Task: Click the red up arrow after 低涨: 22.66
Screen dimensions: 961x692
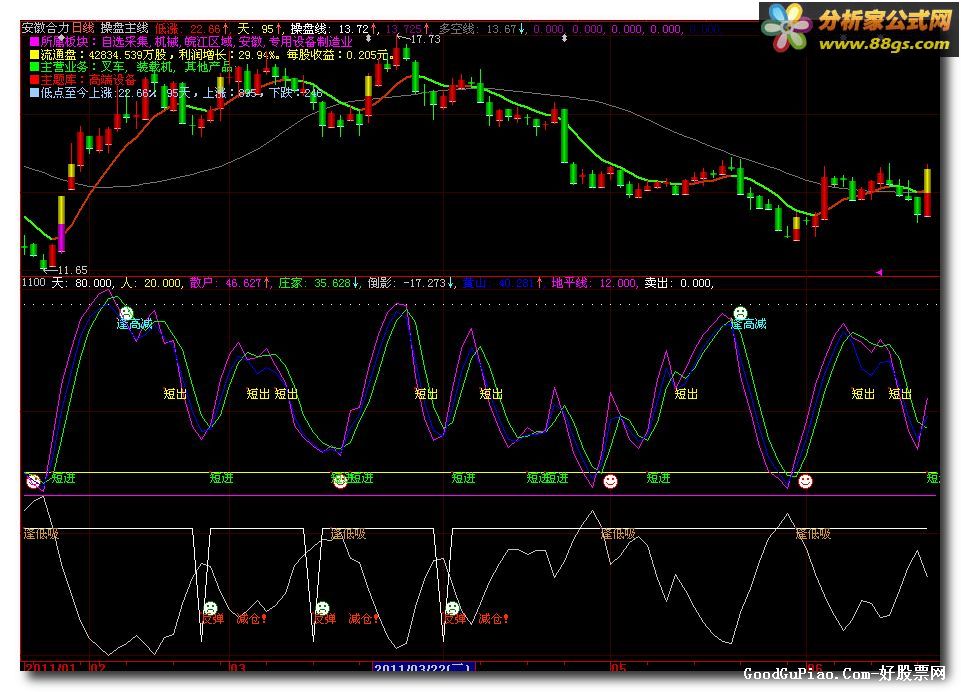Action: (x=226, y=29)
